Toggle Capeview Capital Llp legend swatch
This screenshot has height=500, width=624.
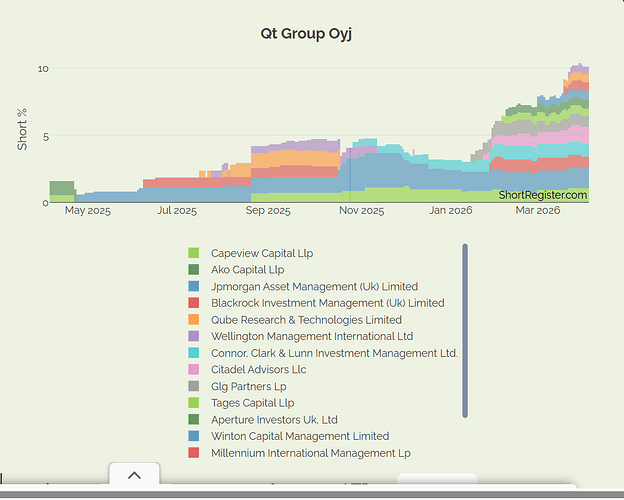click(193, 253)
